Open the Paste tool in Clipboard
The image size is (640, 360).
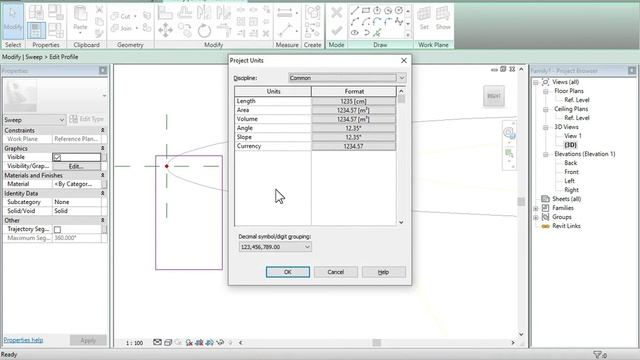pos(80,20)
